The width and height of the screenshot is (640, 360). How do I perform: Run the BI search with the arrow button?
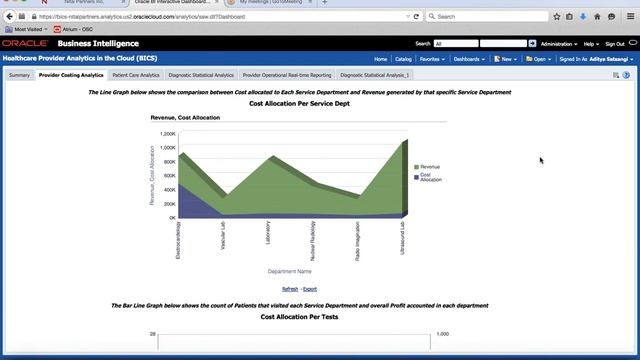(x=532, y=43)
